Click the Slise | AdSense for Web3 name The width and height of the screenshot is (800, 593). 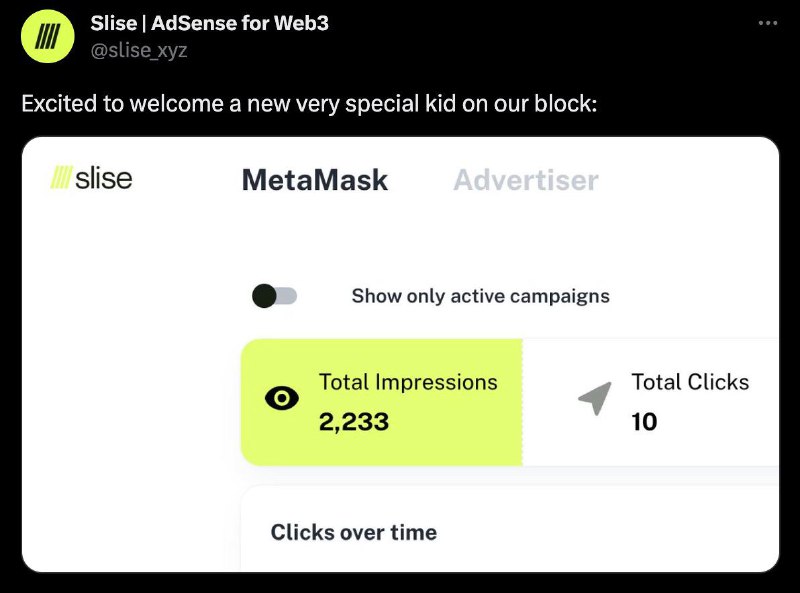pyautogui.click(x=210, y=23)
